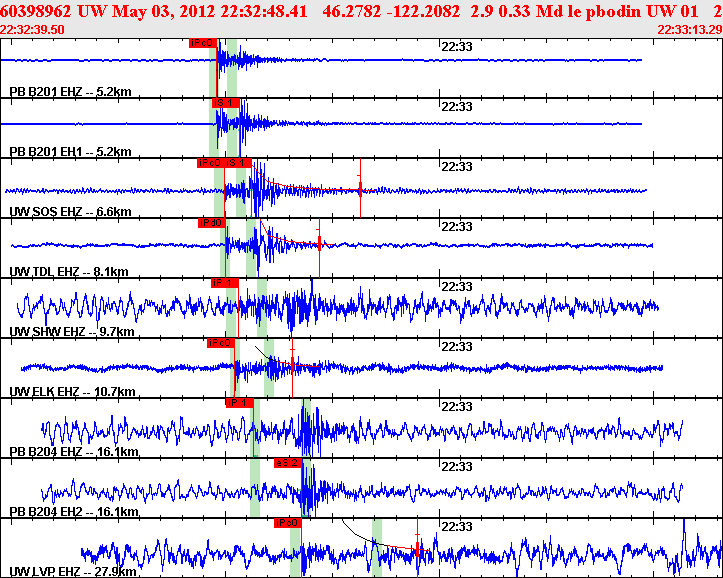Image resolution: width=723 pixels, height=578 pixels.
Task: Click the end time 22:33:13.29
Action: click(690, 30)
